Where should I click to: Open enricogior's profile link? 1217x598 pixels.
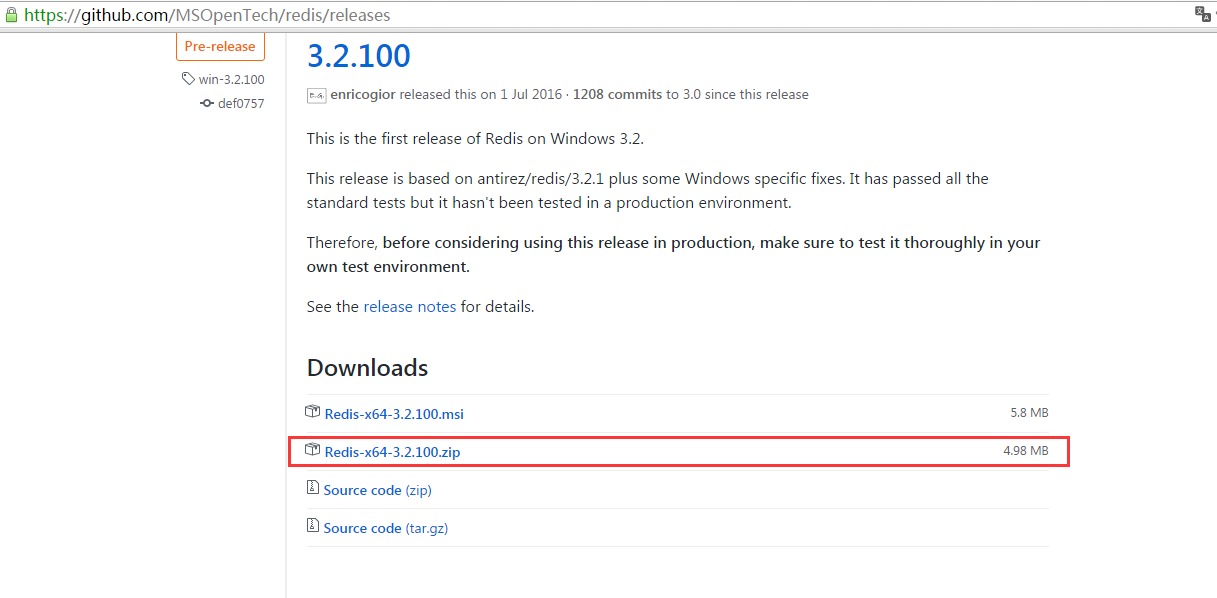[x=363, y=94]
